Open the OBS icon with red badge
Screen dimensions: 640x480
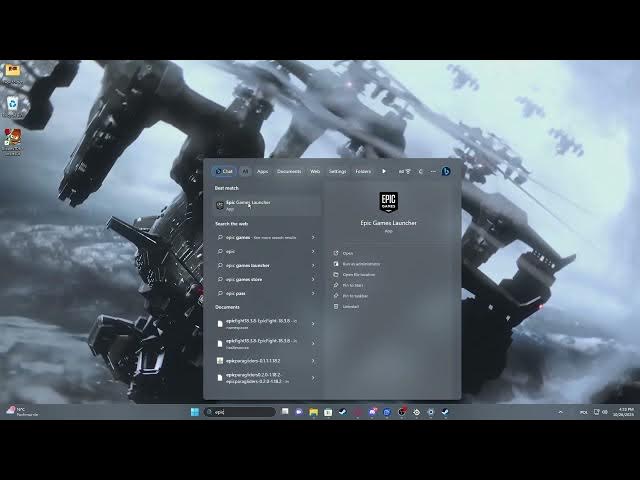tap(402, 411)
